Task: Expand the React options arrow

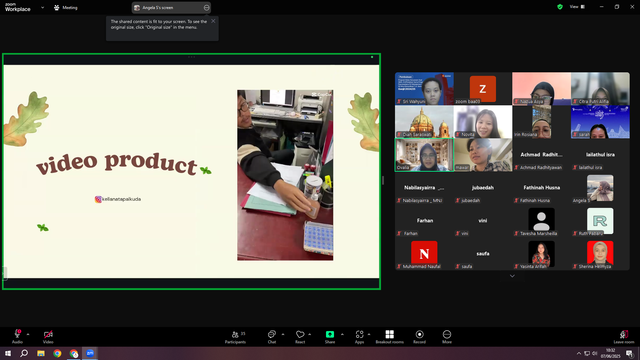Action: click(310, 334)
